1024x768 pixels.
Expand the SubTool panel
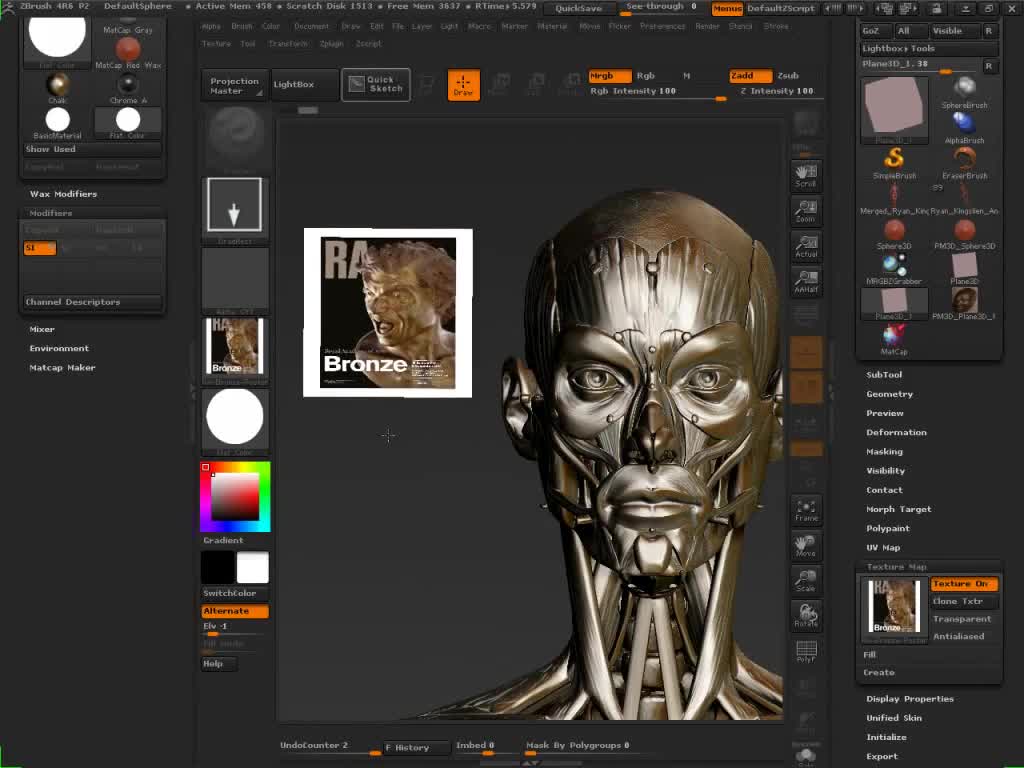coord(884,375)
